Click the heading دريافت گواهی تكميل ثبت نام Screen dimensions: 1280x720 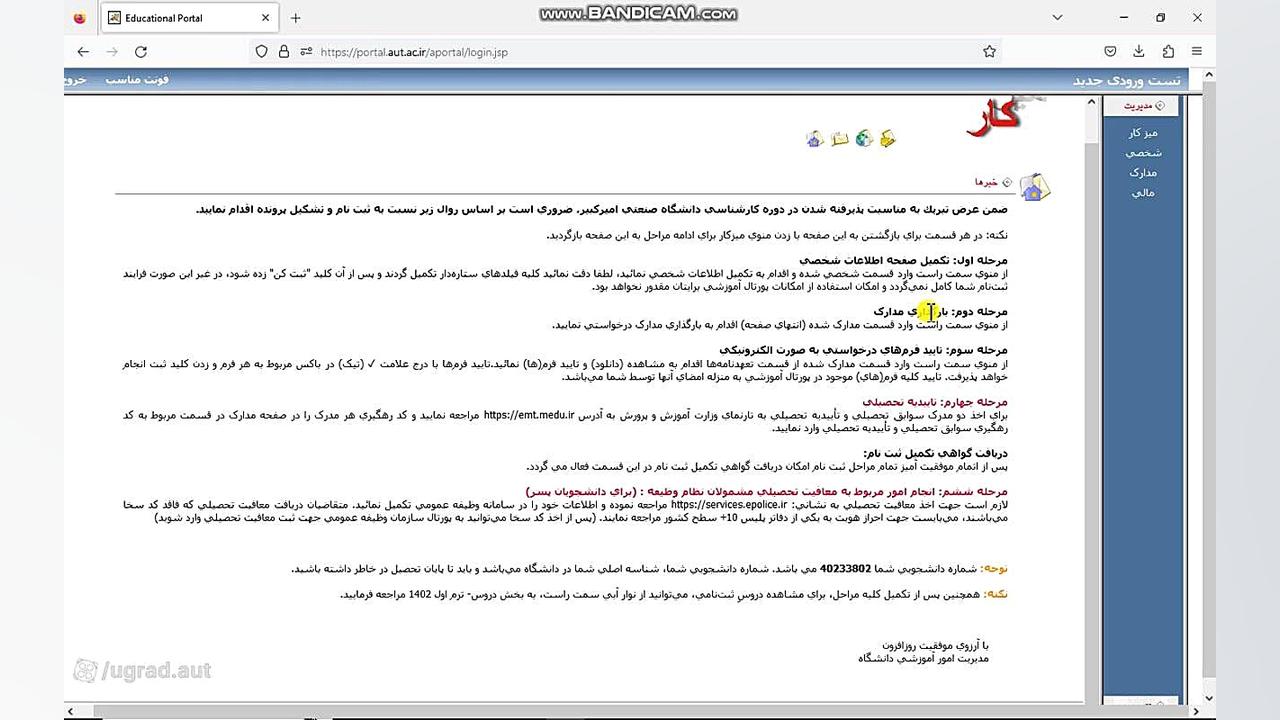(936, 454)
